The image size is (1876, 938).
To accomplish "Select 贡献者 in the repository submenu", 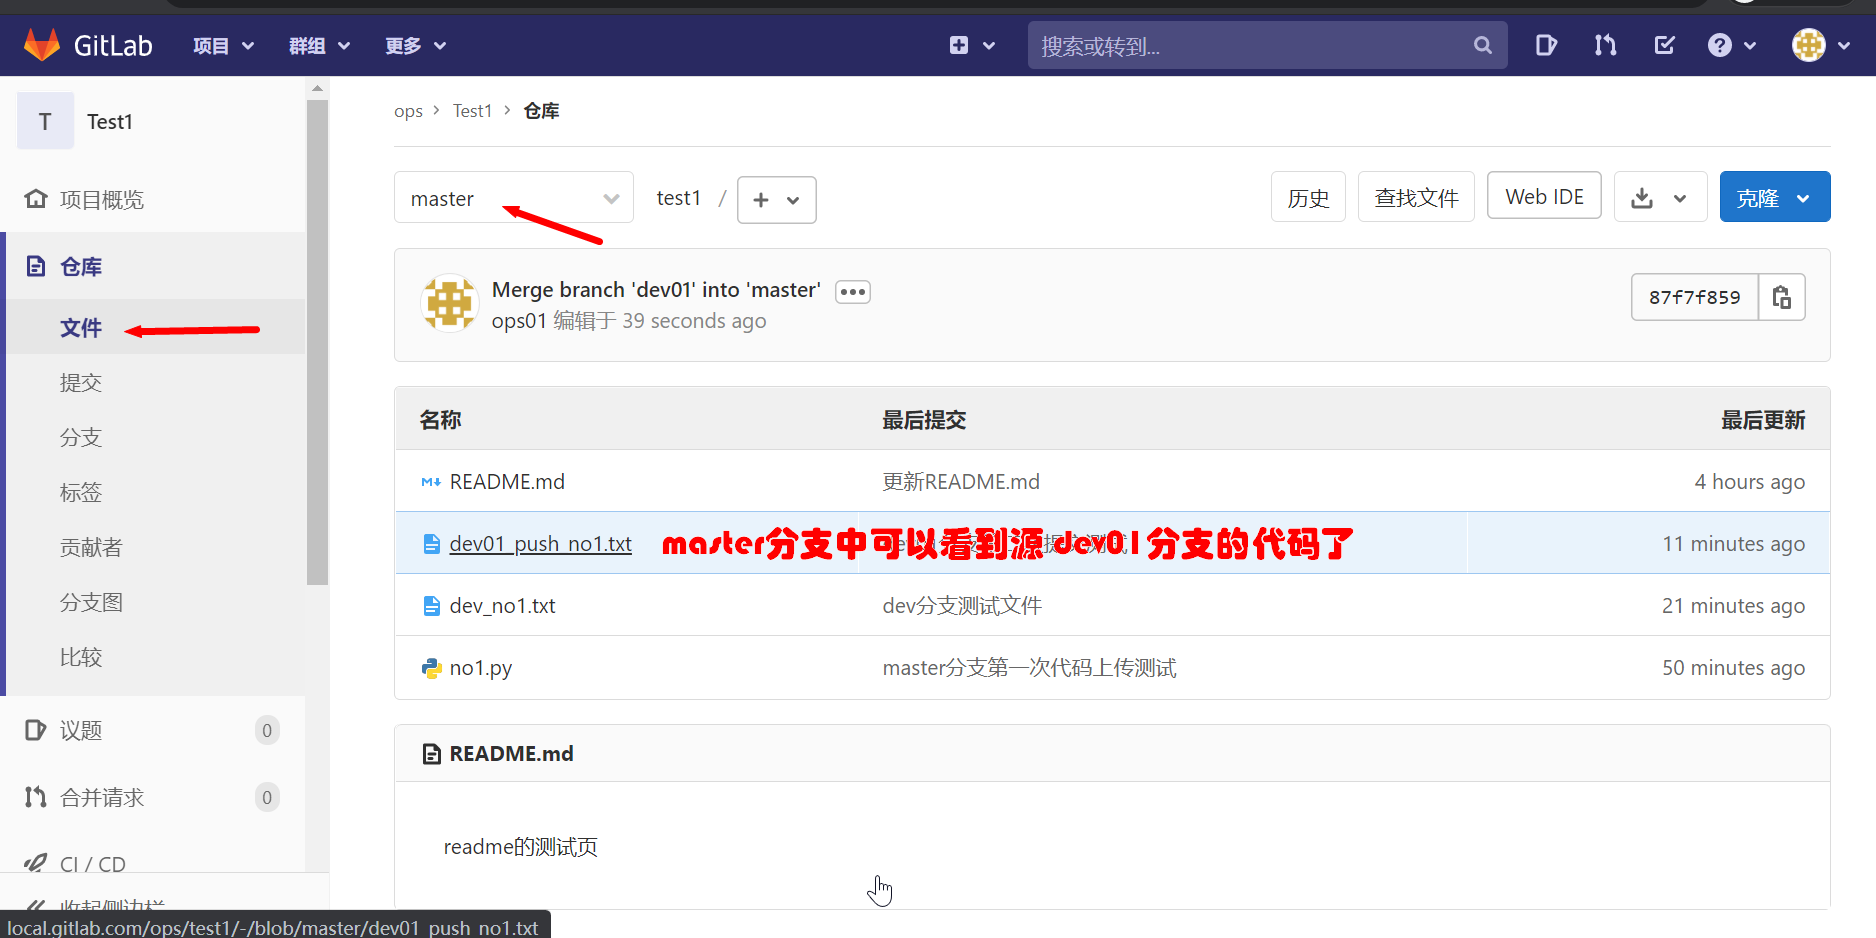I will [x=91, y=548].
